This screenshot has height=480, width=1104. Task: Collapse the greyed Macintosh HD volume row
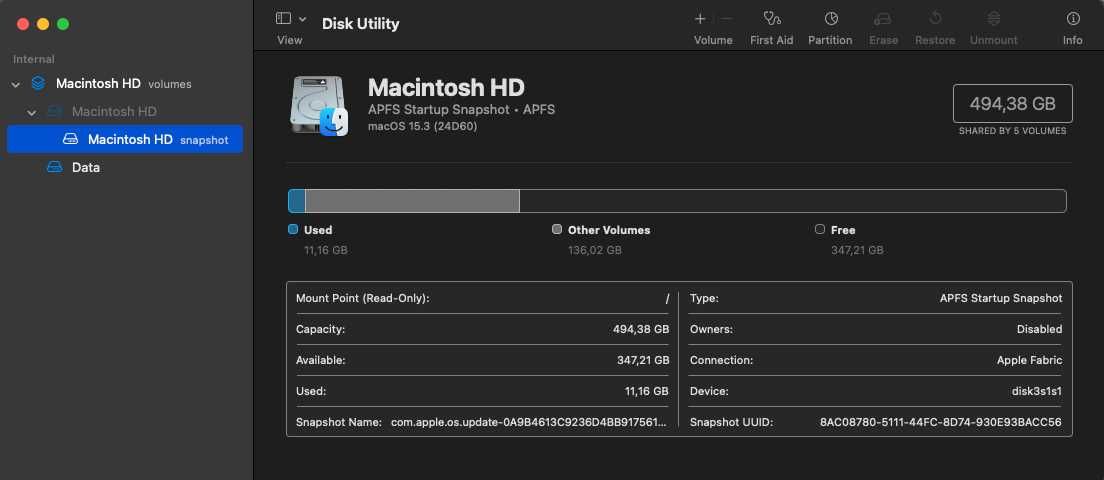32,112
